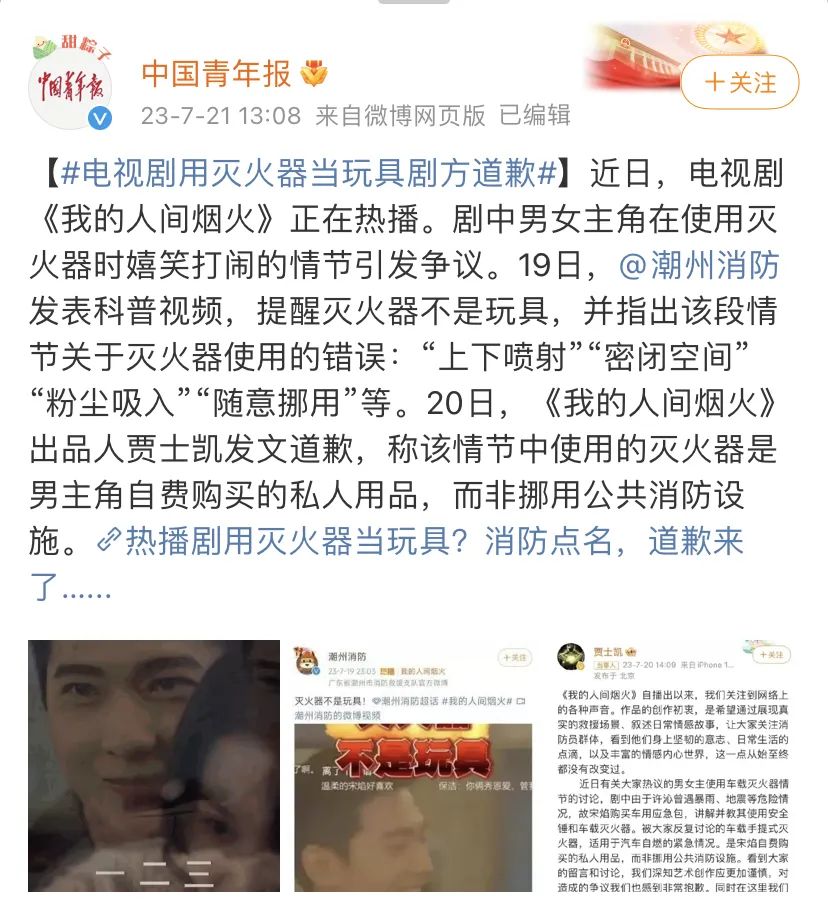Tap the chain link icon before 热播剧

[108, 540]
